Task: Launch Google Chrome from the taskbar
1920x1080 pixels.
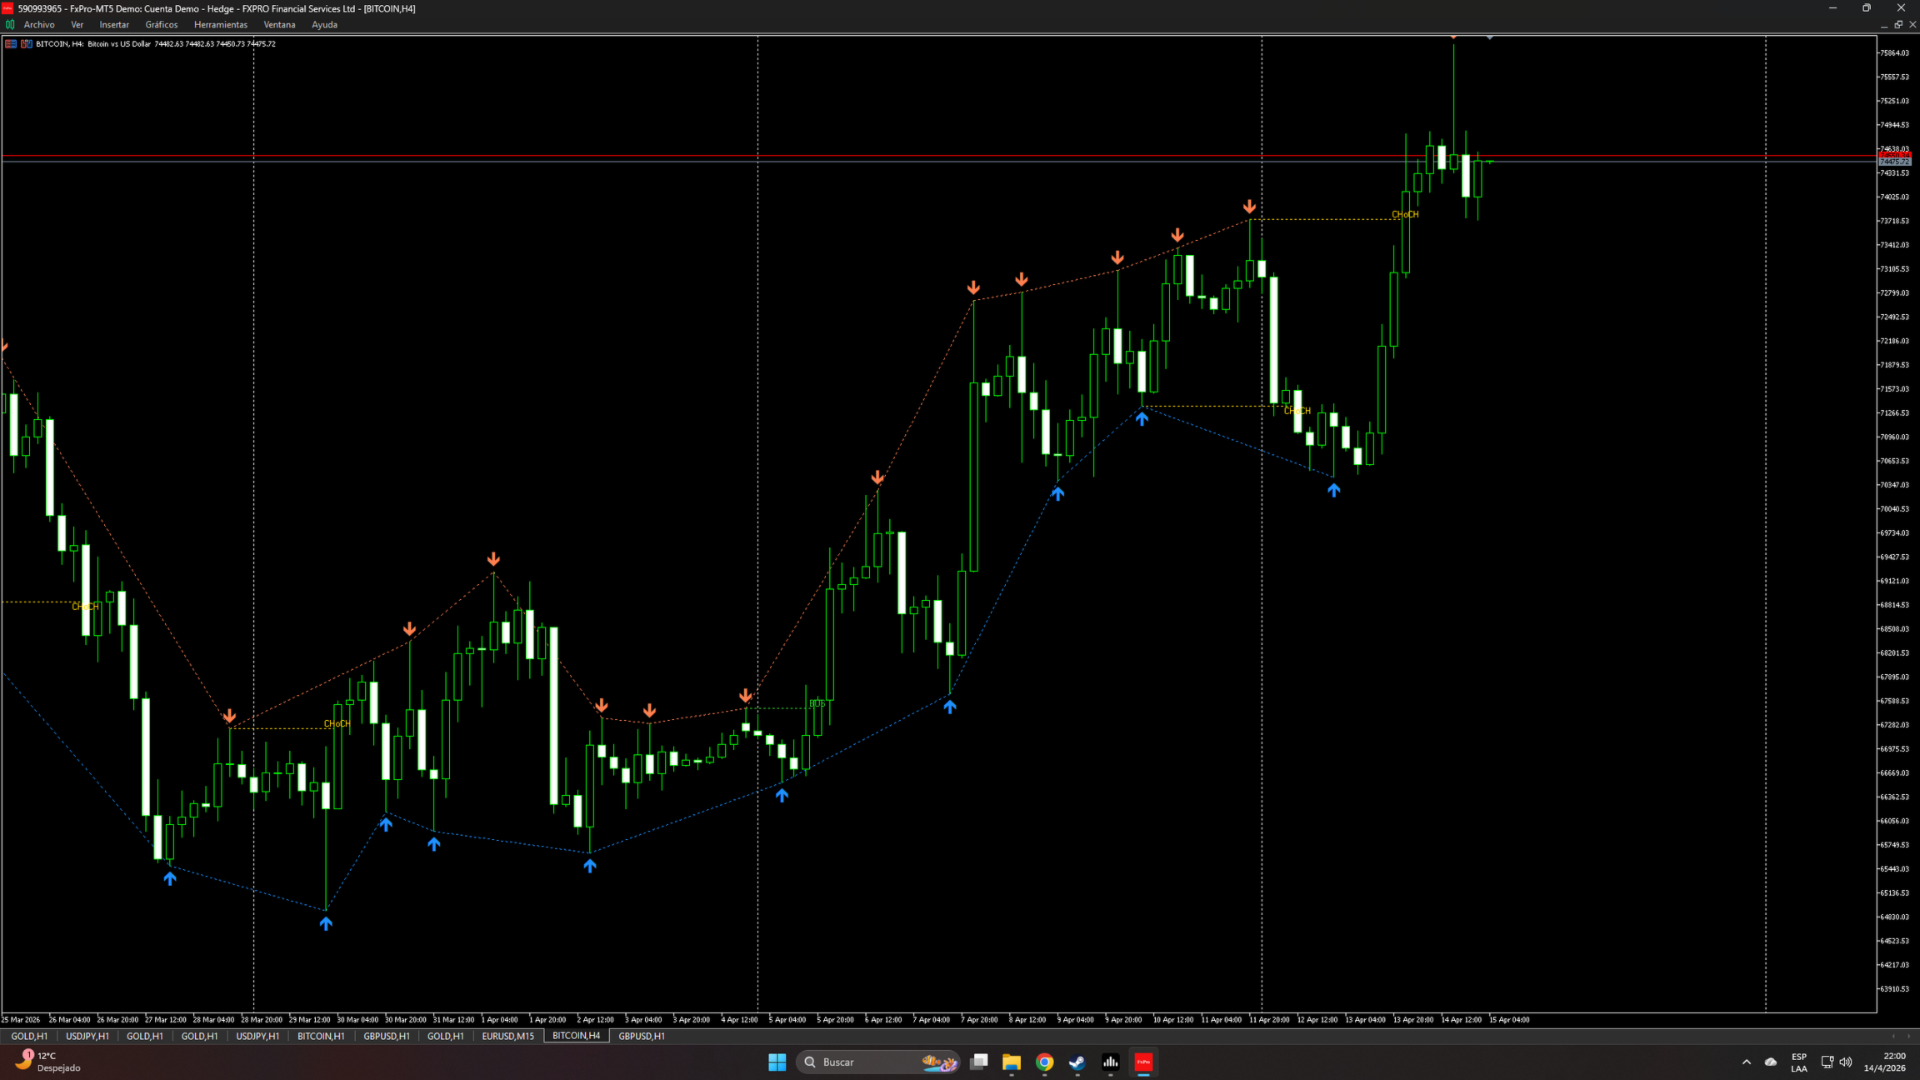Action: pos(1044,1062)
